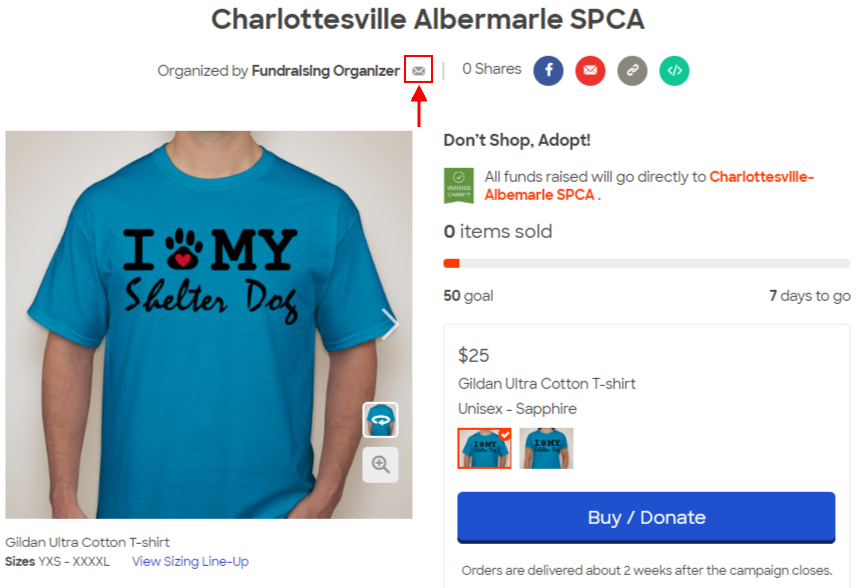Click the Buy / Donate button
This screenshot has height=588, width=857.
tap(646, 518)
